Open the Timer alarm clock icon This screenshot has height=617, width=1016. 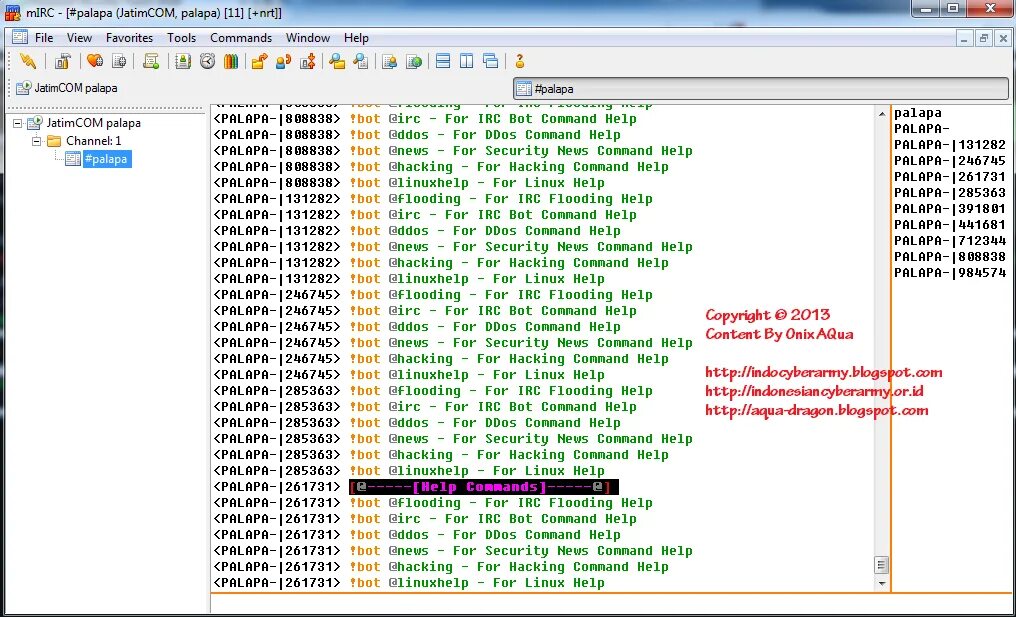[x=207, y=61]
